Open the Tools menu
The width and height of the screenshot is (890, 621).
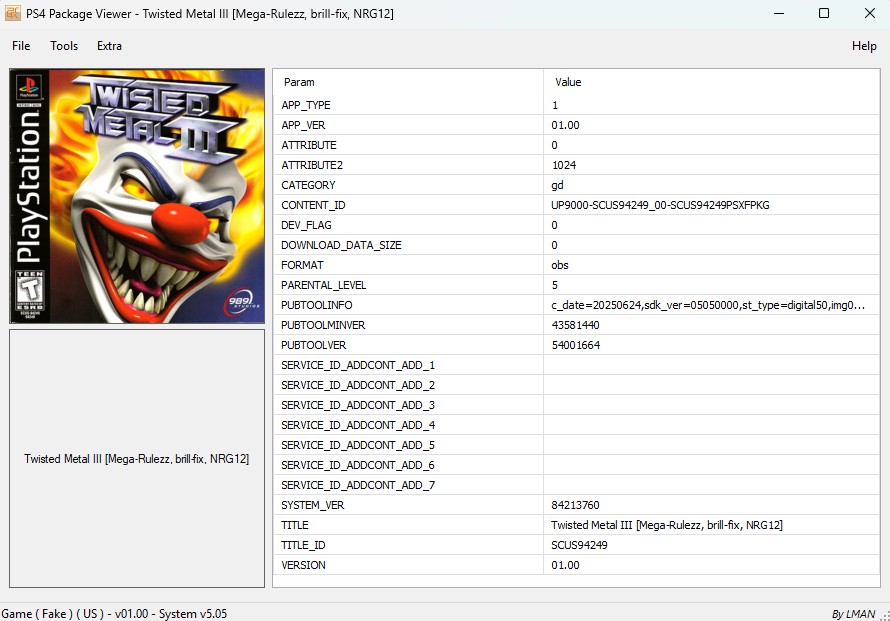64,46
